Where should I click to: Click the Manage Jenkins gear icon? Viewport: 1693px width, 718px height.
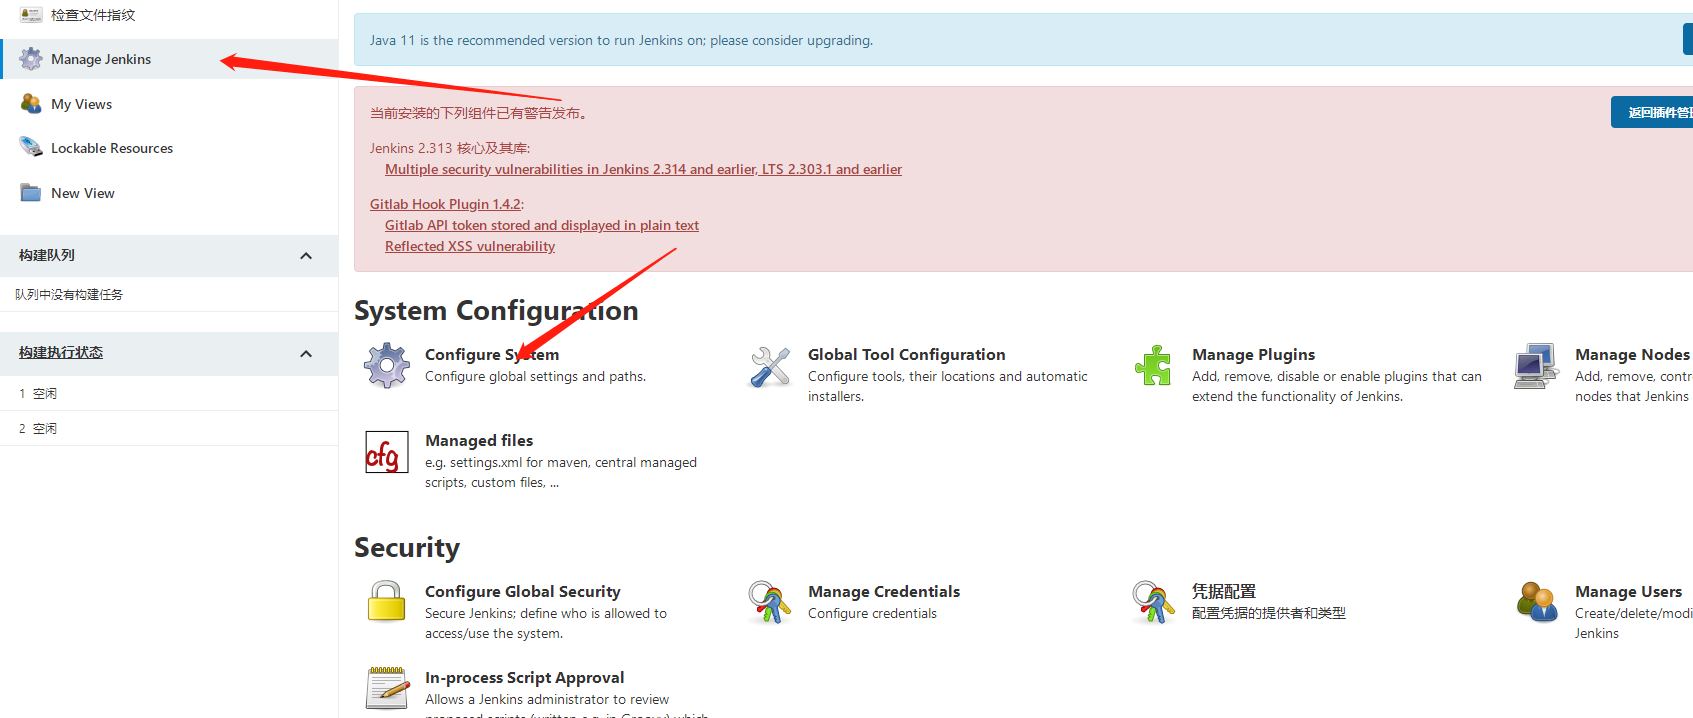pyautogui.click(x=31, y=59)
